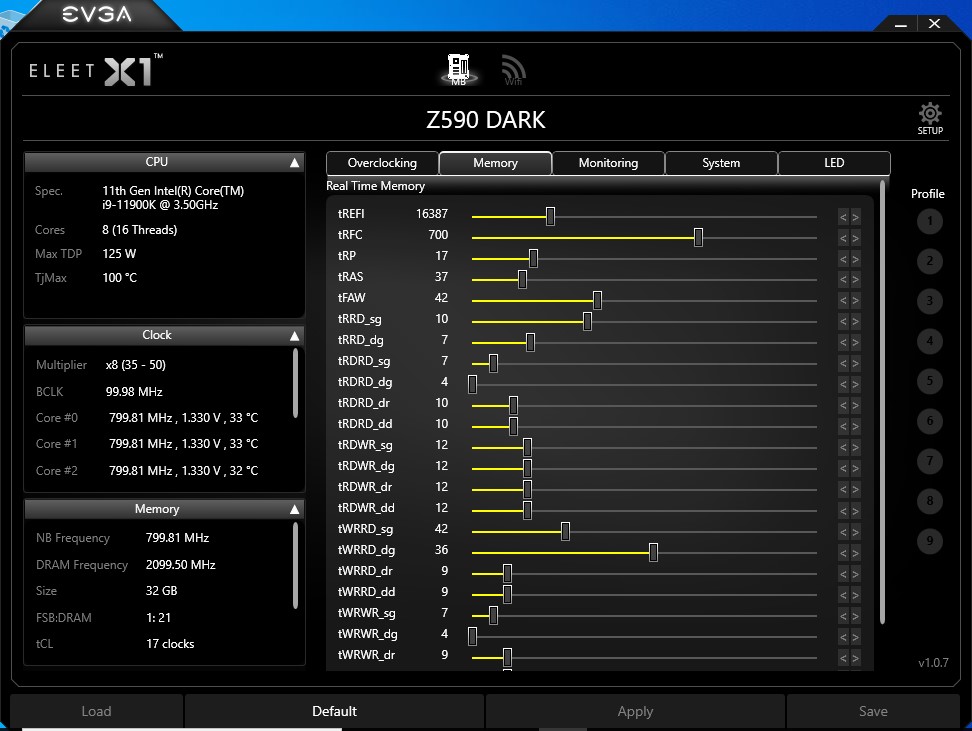Select Profile 2
The image size is (972, 731).
click(929, 261)
